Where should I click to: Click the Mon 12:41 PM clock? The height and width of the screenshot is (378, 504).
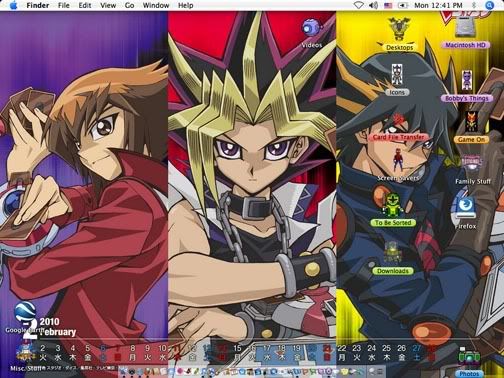[x=438, y=5]
